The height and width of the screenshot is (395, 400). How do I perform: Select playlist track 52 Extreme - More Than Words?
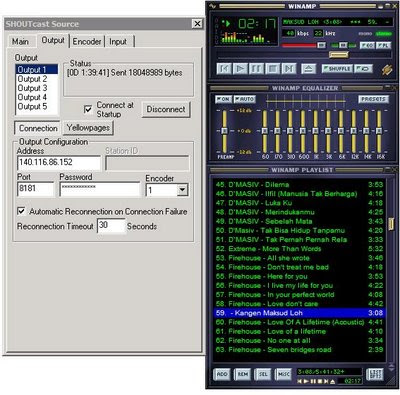[x=299, y=249]
